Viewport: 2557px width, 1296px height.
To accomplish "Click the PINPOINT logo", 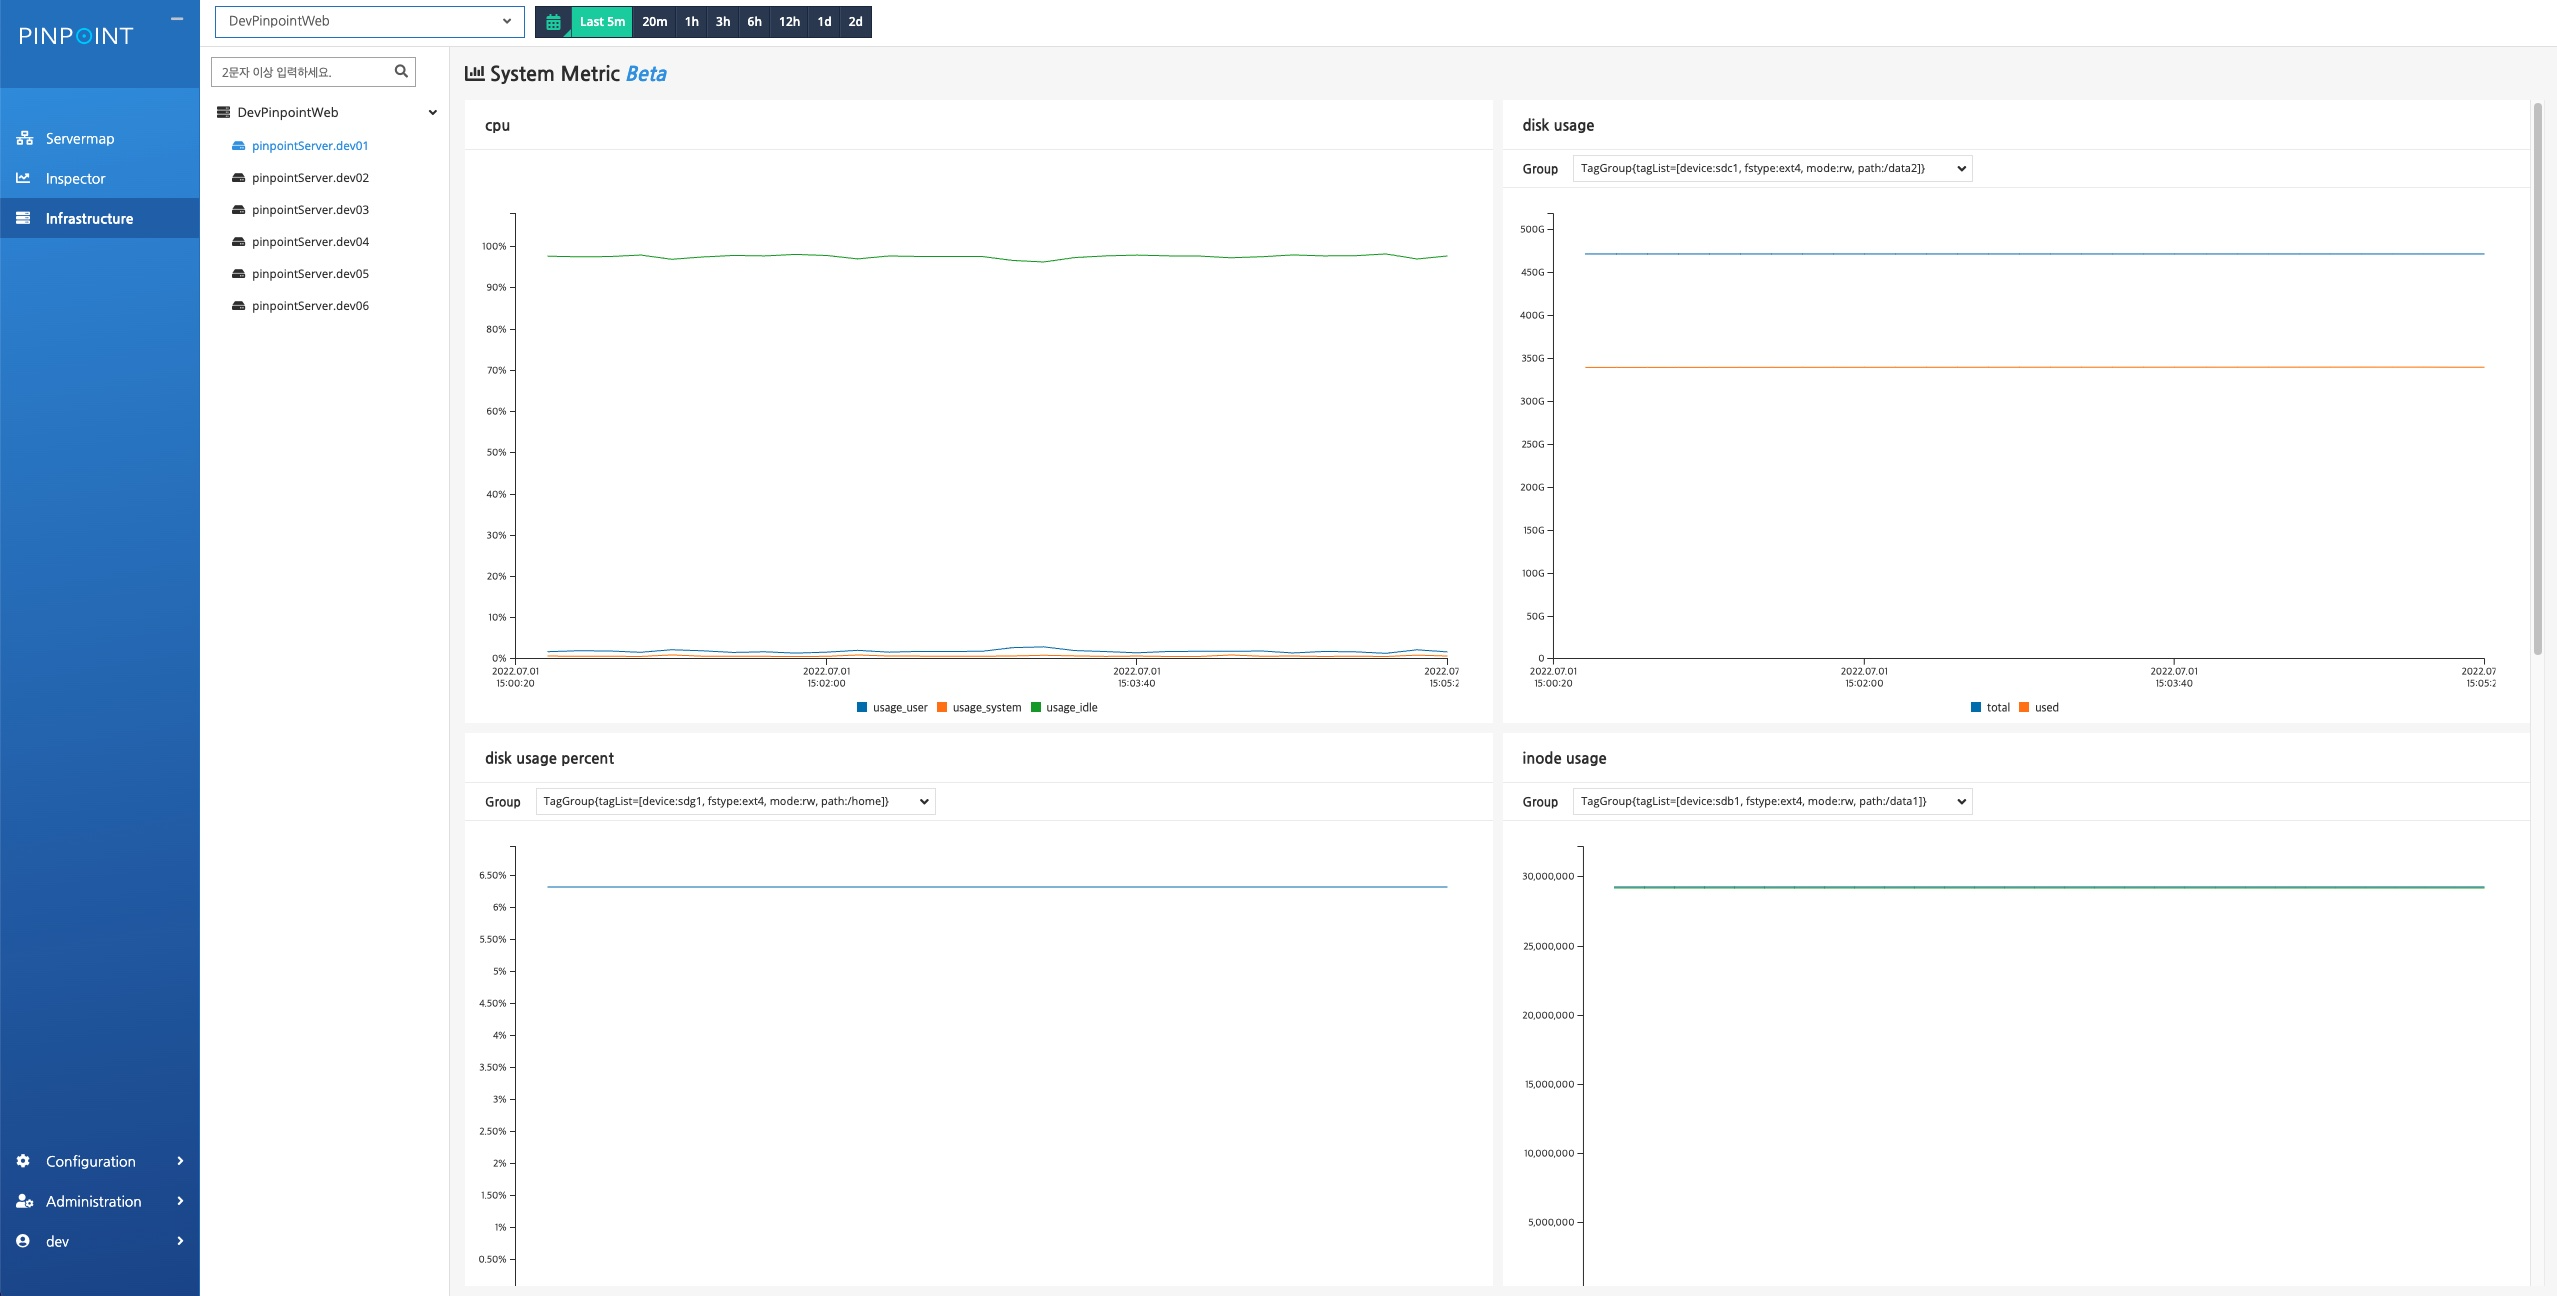I will coord(76,36).
